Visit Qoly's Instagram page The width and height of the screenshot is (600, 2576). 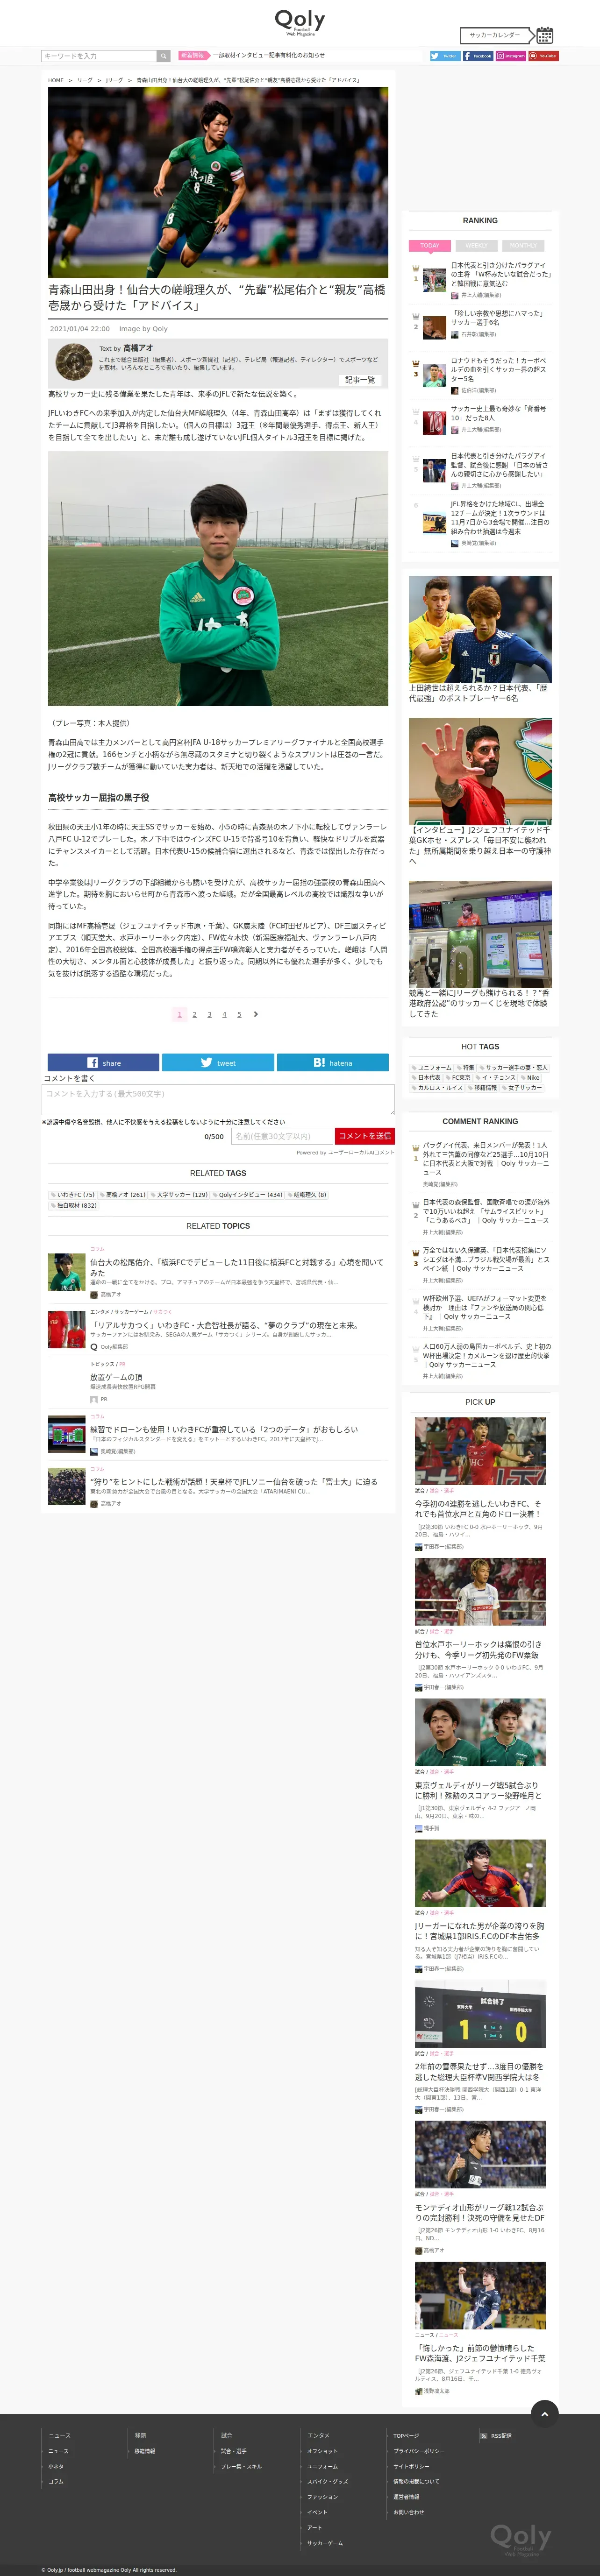[511, 56]
